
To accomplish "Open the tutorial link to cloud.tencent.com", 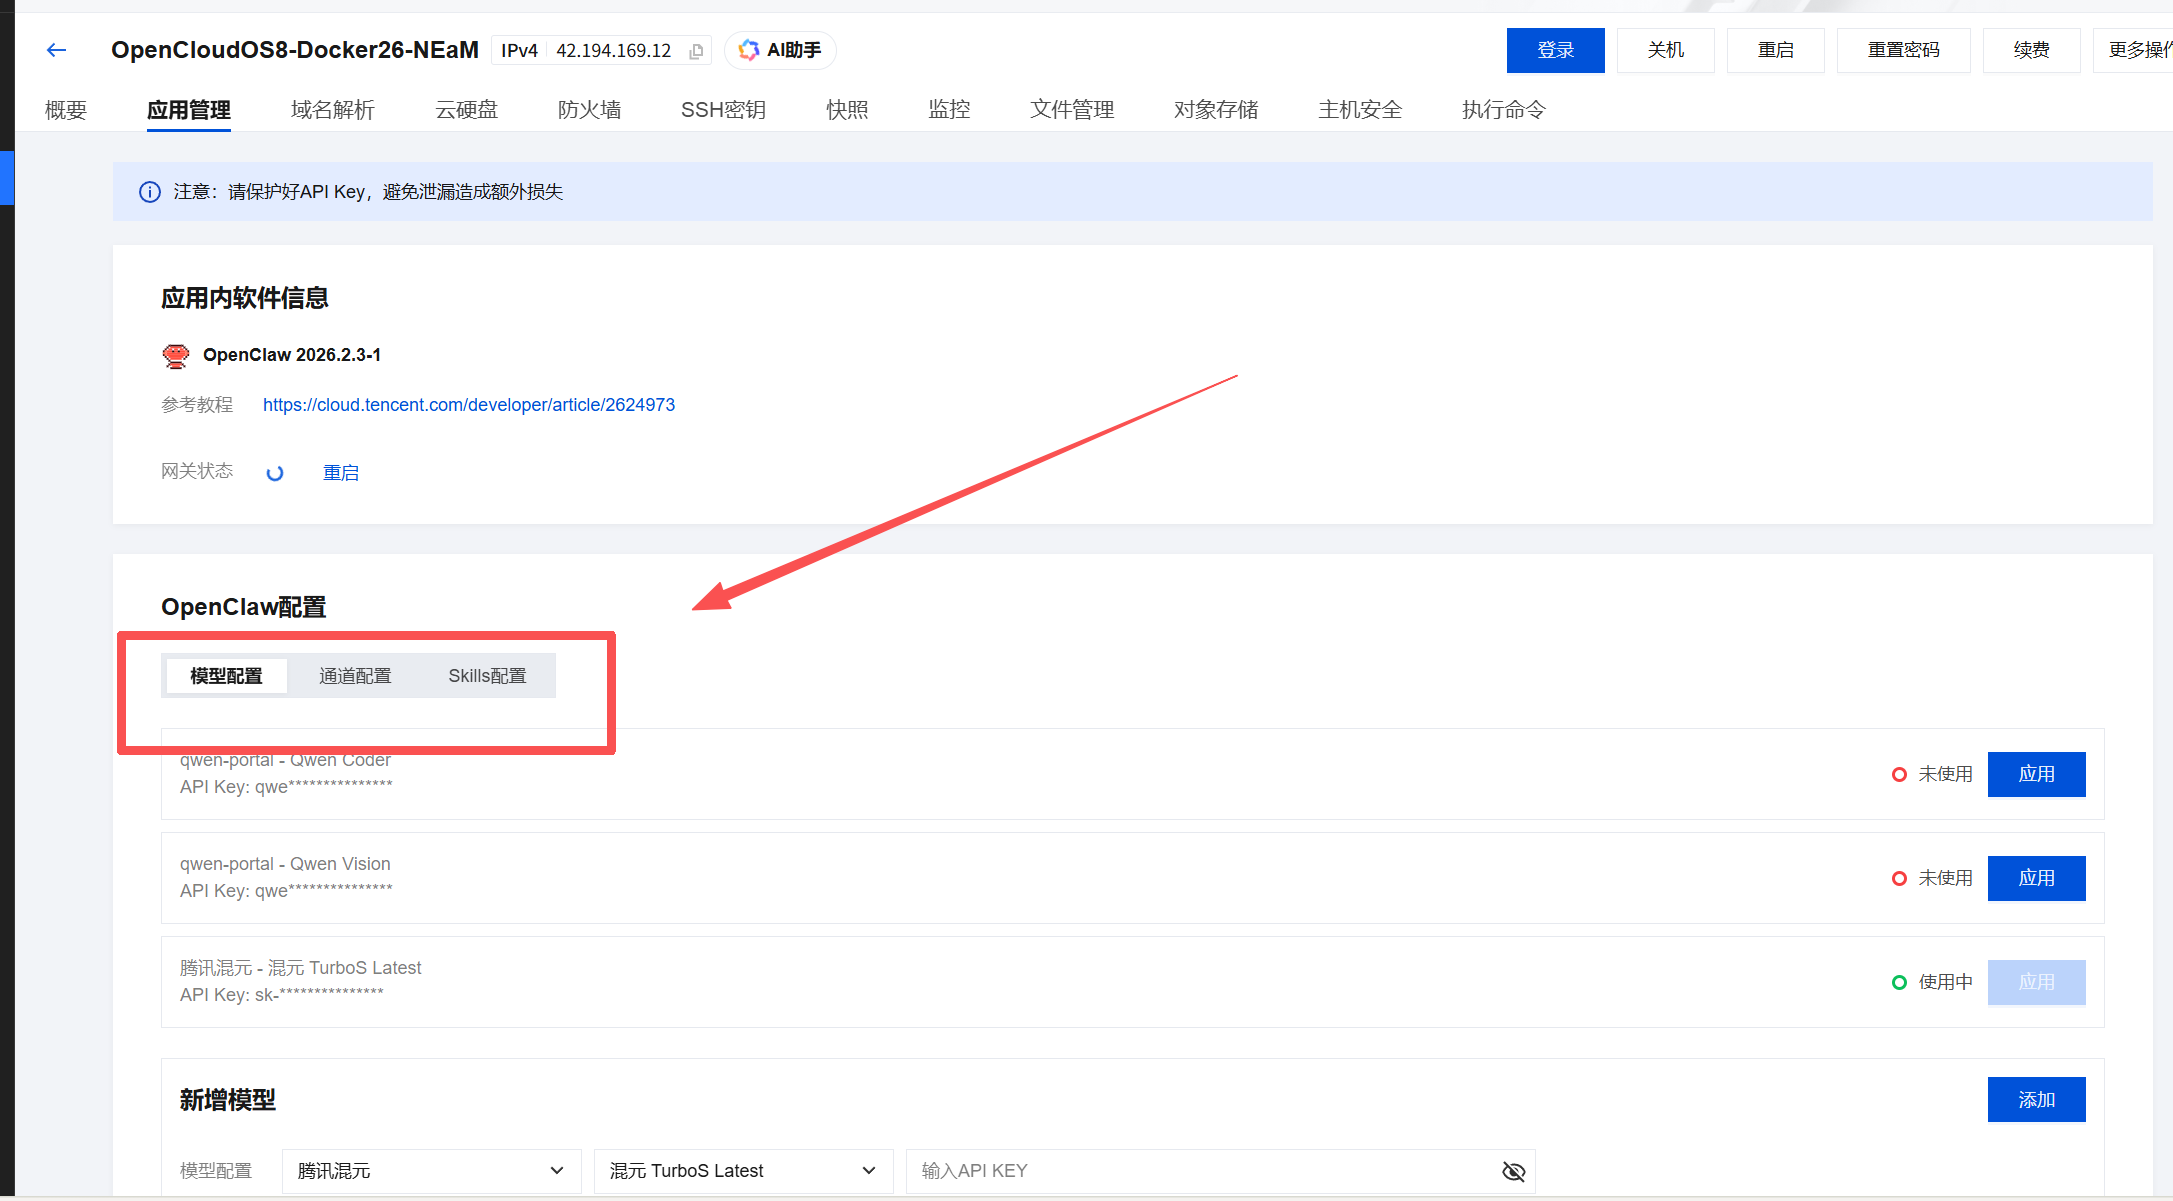I will click(468, 404).
